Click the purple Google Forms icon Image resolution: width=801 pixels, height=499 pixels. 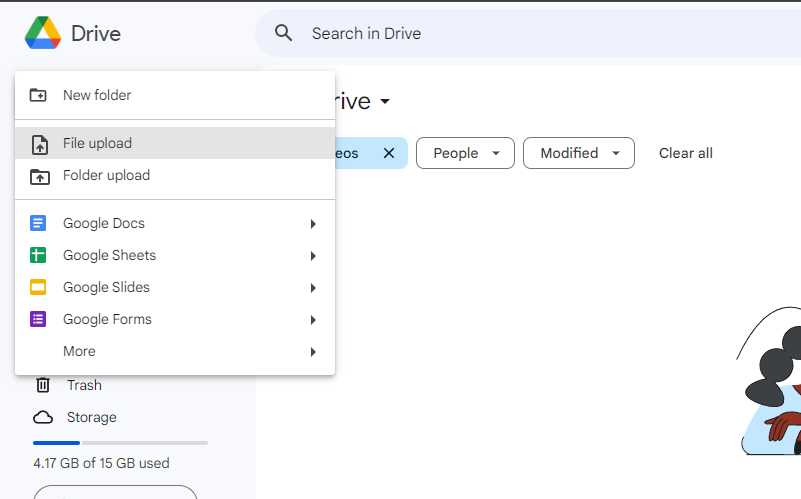pos(38,319)
